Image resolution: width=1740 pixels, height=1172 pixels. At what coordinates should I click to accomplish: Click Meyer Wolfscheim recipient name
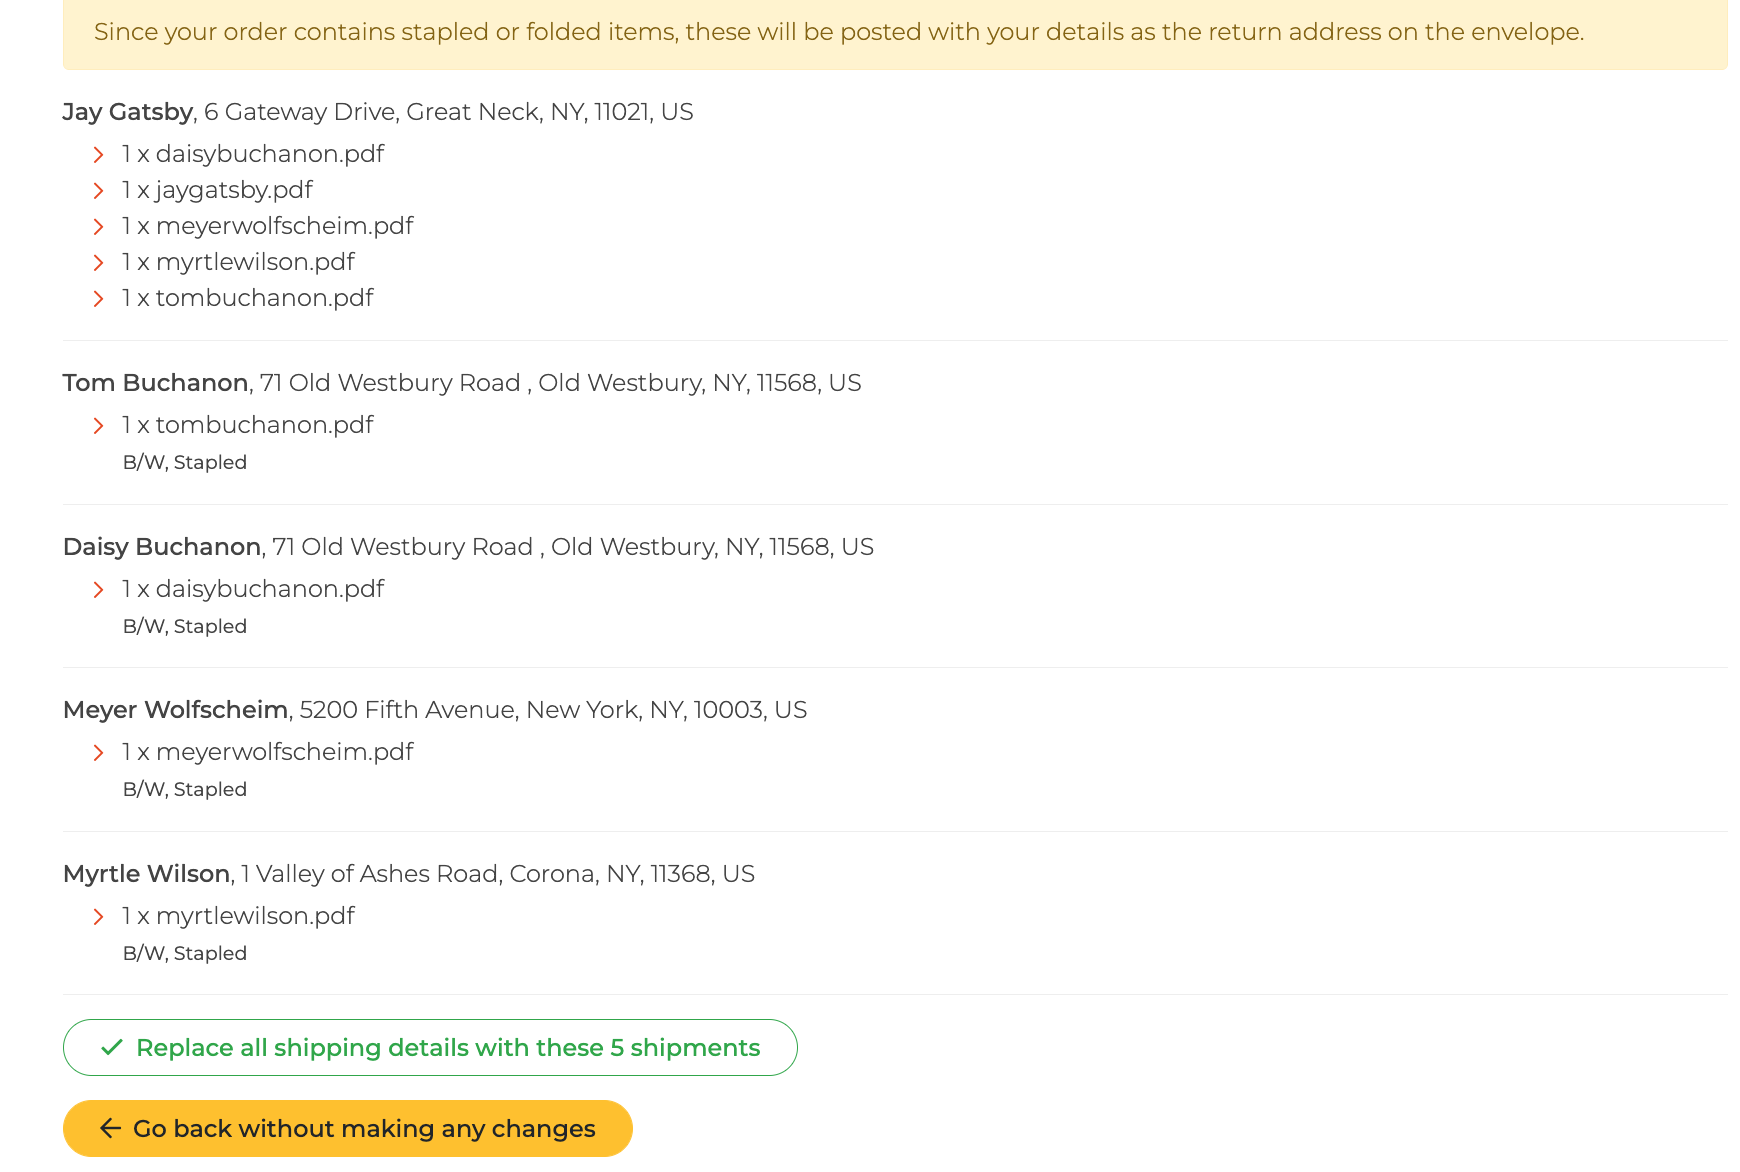(176, 710)
